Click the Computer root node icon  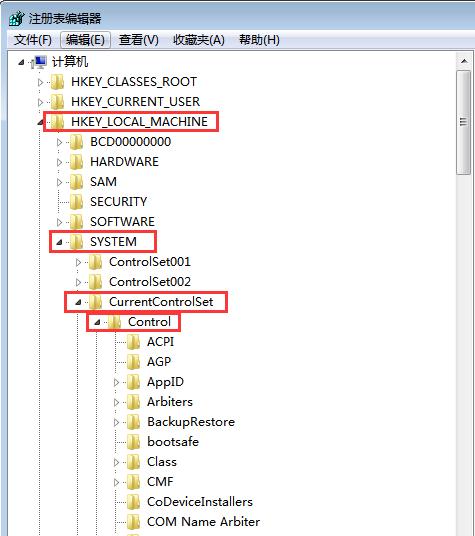tap(39, 62)
